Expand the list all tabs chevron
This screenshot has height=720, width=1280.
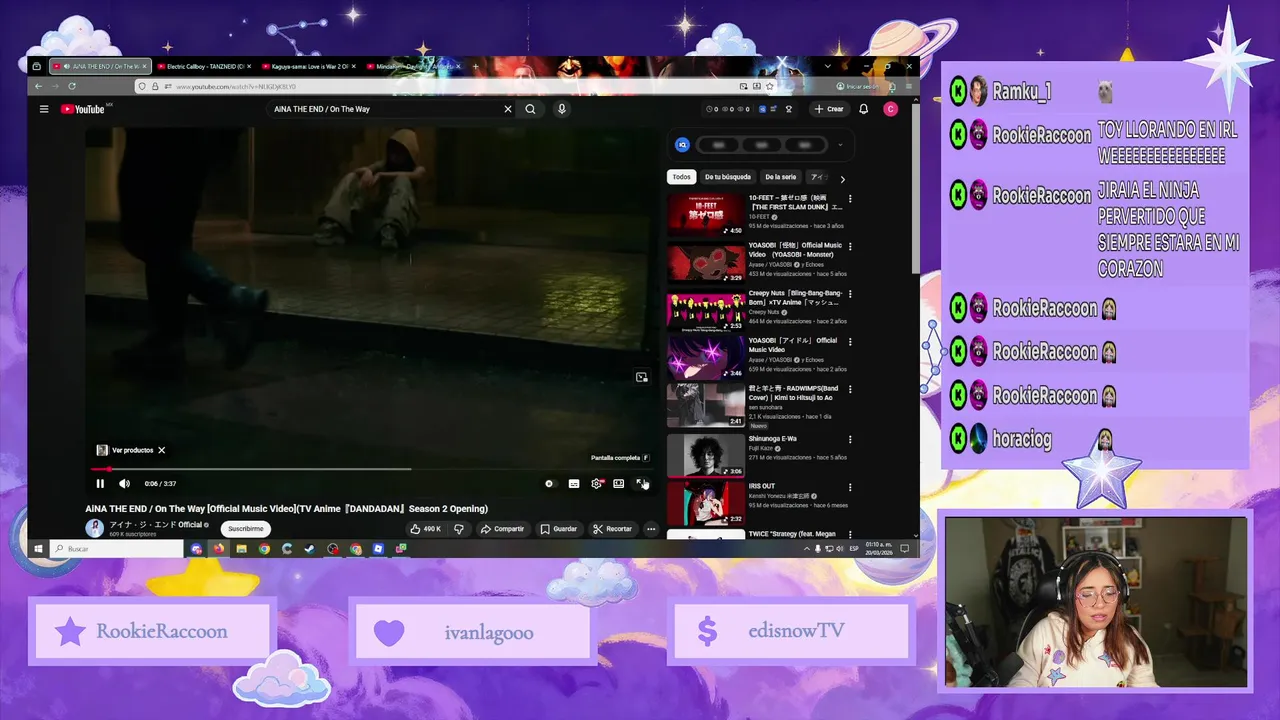tap(827, 66)
